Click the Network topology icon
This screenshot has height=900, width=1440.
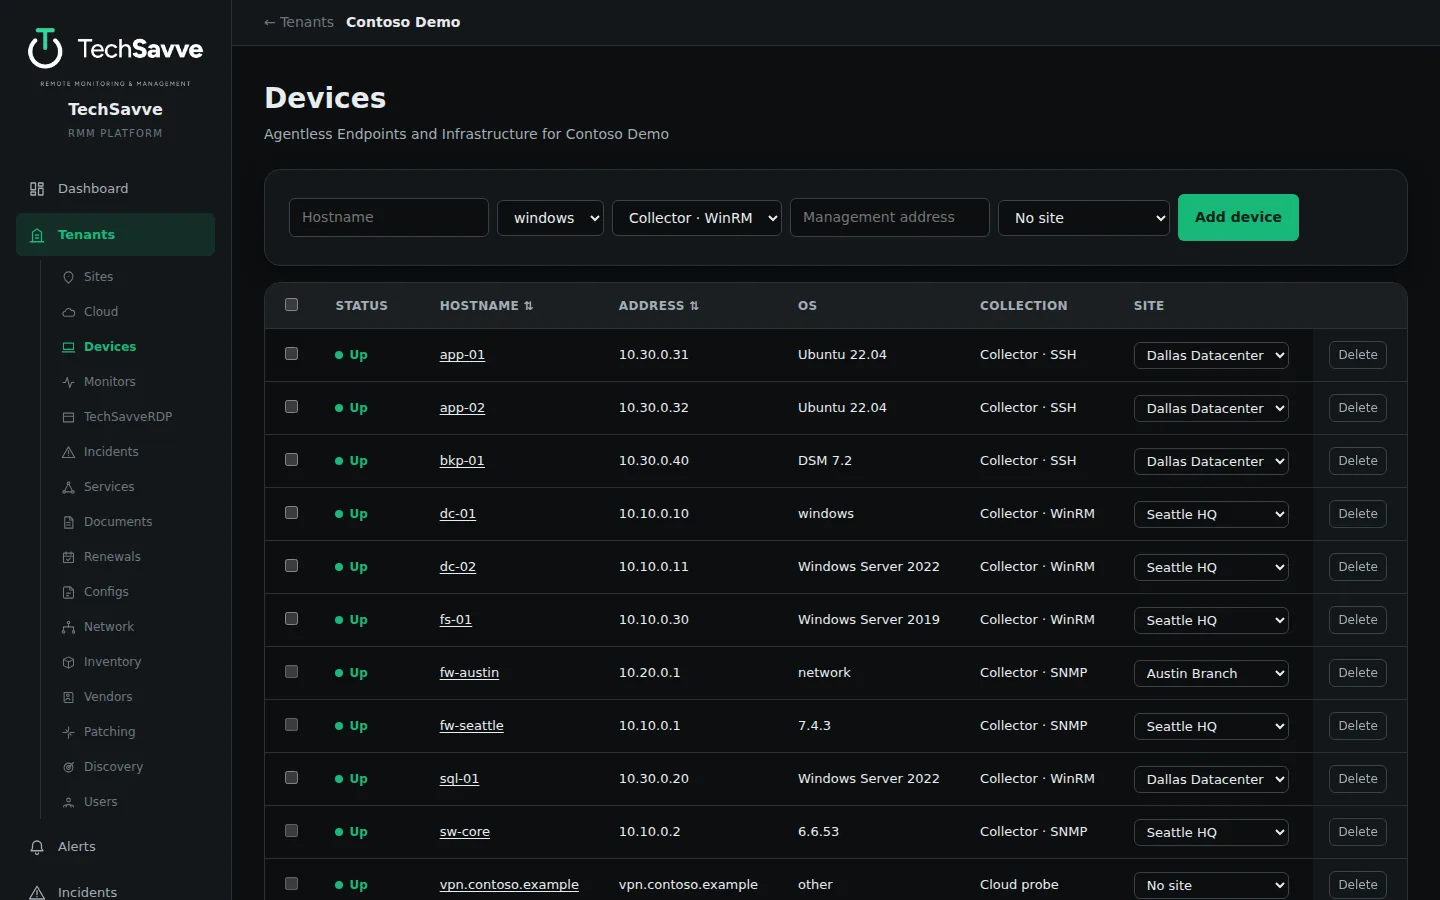(68, 627)
